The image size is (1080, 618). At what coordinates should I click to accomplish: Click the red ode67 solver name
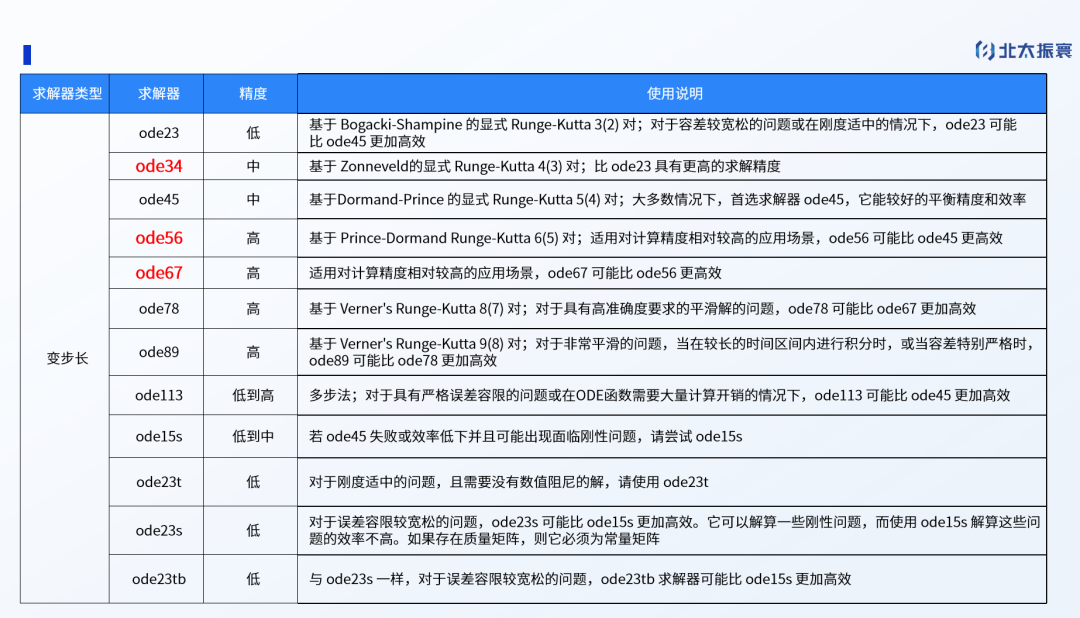click(159, 273)
